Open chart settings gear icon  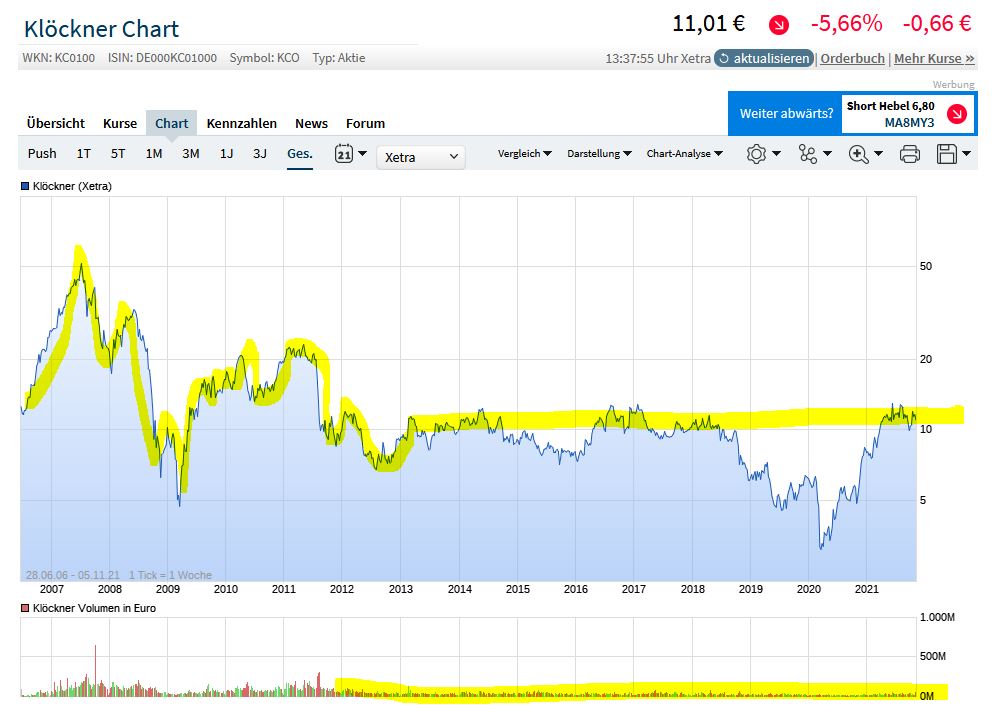point(756,154)
